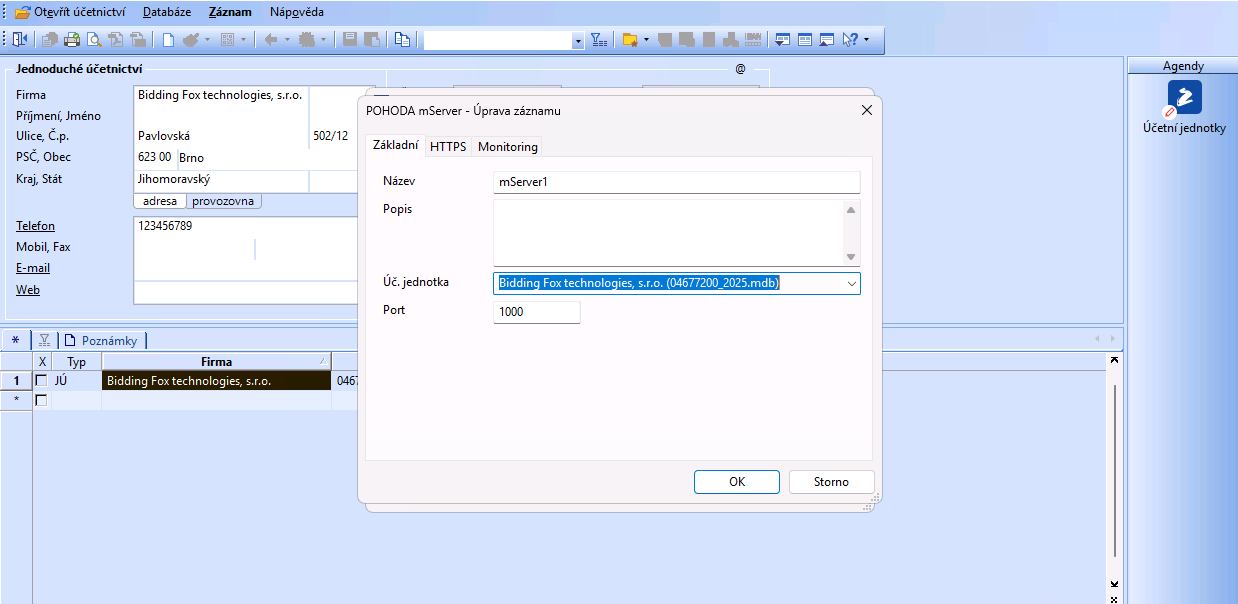Tick the checkbox in row 1
1238x604 pixels.
(42, 381)
